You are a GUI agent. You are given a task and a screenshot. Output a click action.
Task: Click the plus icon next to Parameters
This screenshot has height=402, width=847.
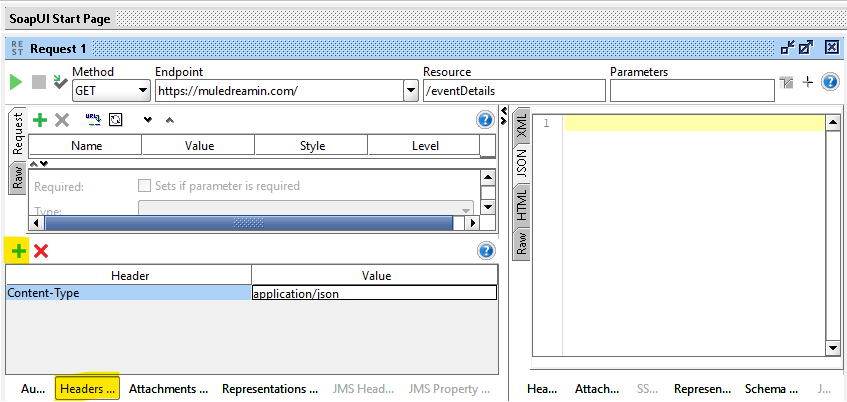point(809,82)
